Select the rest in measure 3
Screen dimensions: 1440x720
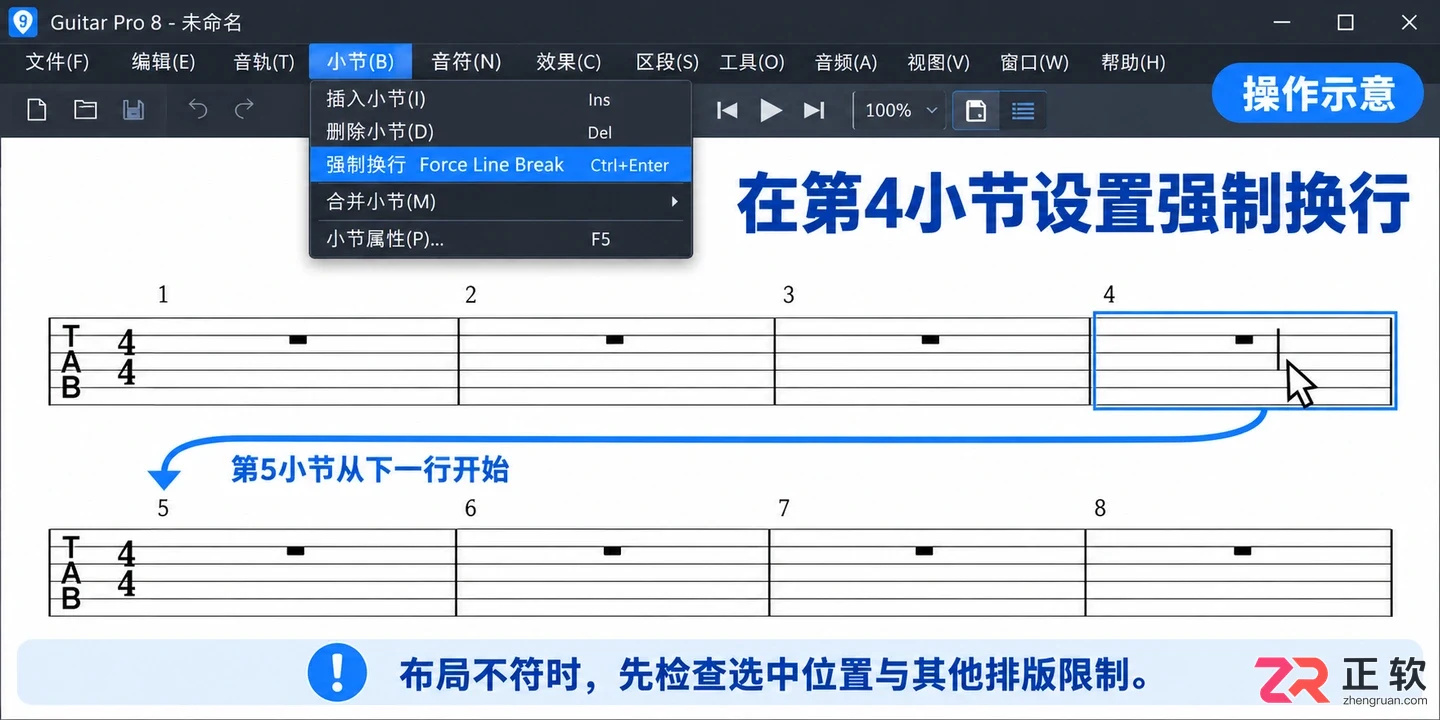[x=931, y=340]
